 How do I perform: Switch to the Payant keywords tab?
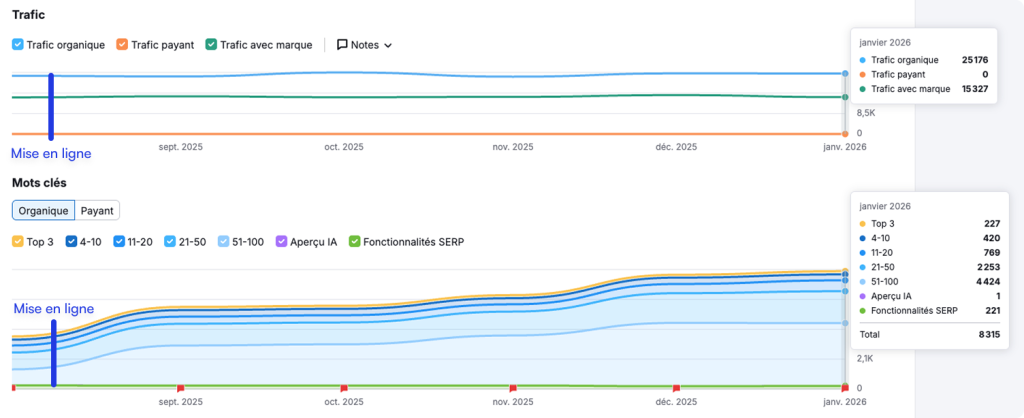coord(97,211)
